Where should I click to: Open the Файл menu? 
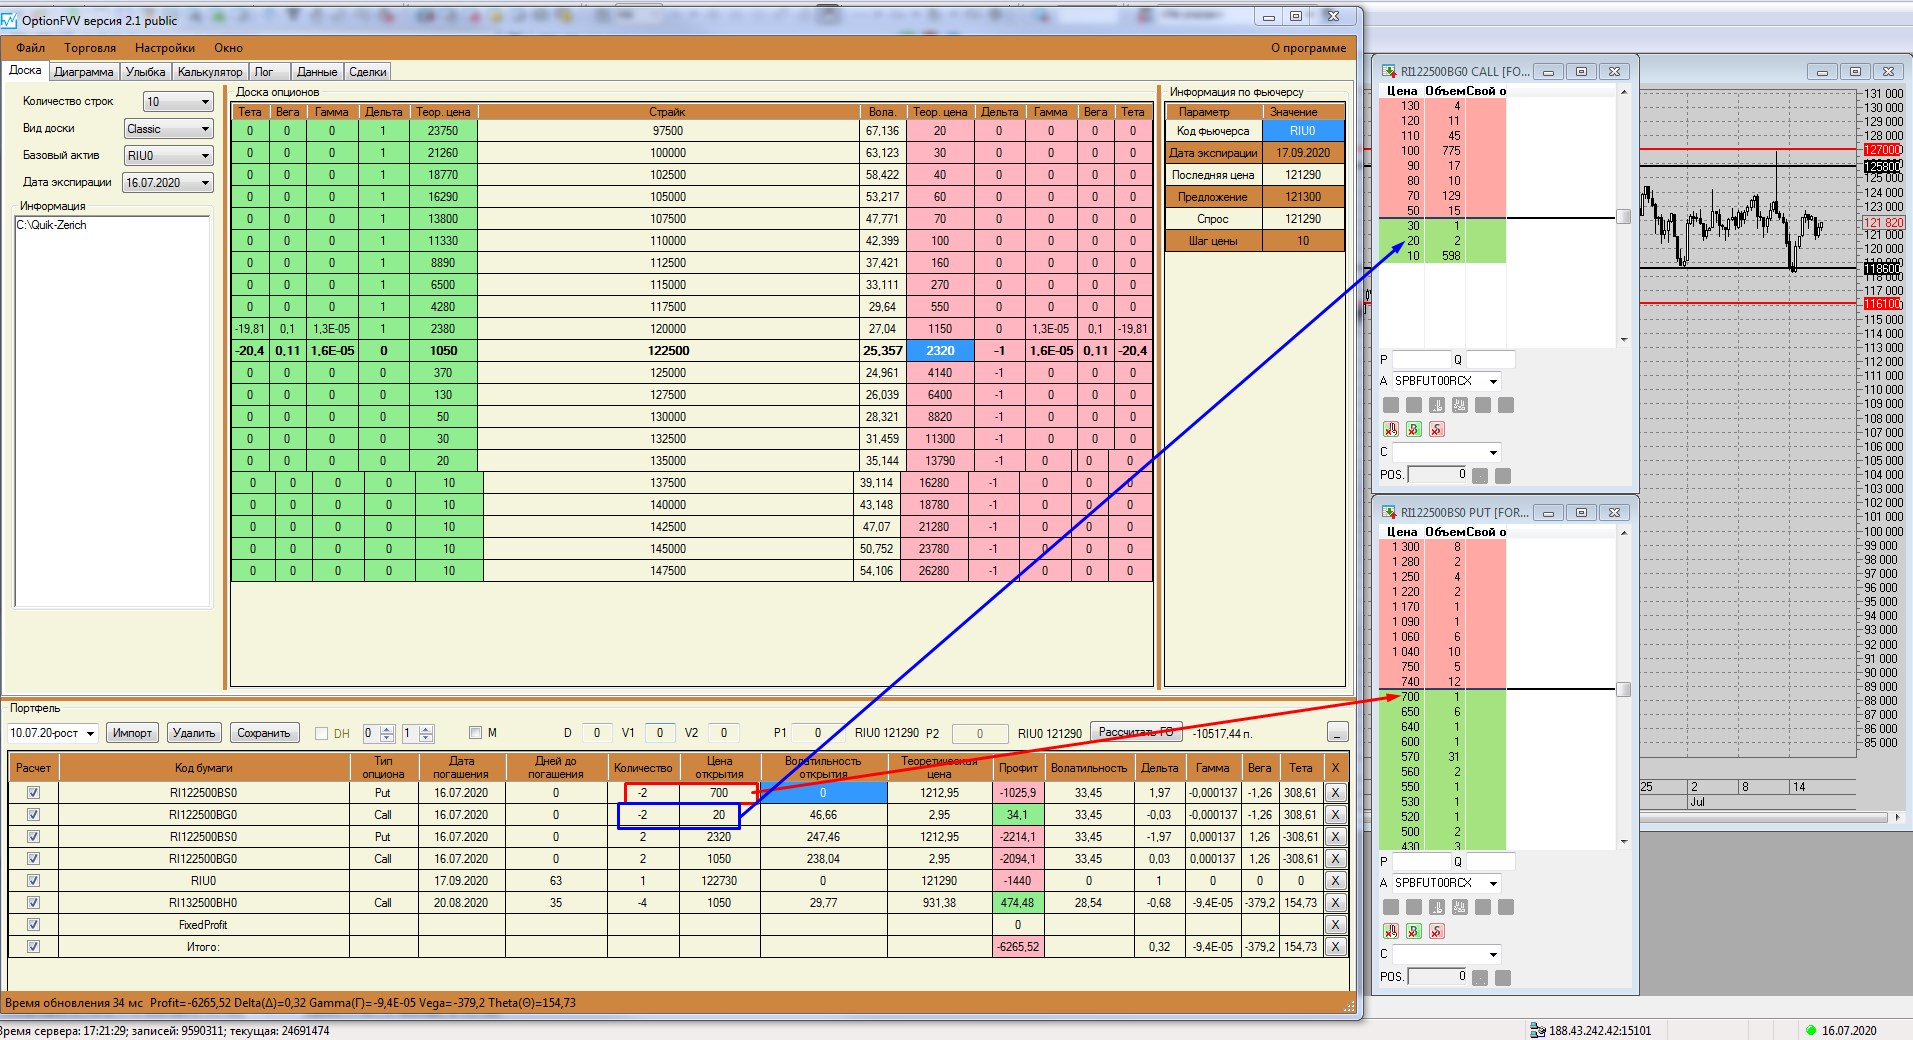click(x=30, y=48)
